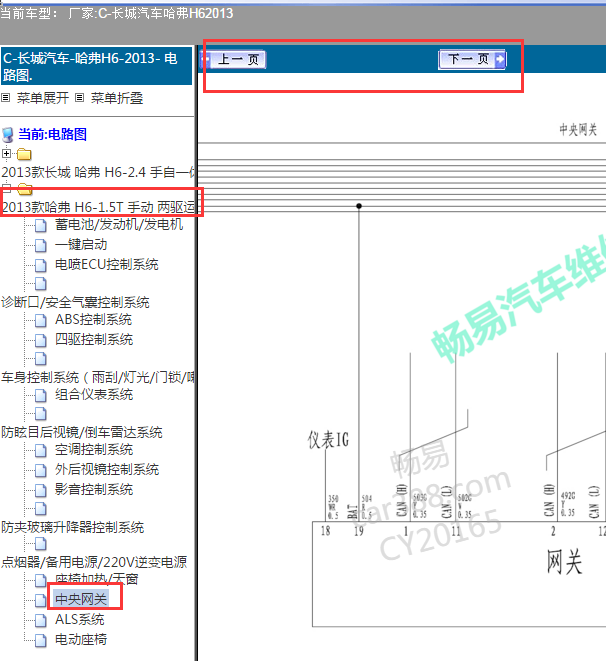606x661 pixels.
Task: Collapse the 2013款哈弗 H6-1.5T folder
Action: tap(6, 188)
